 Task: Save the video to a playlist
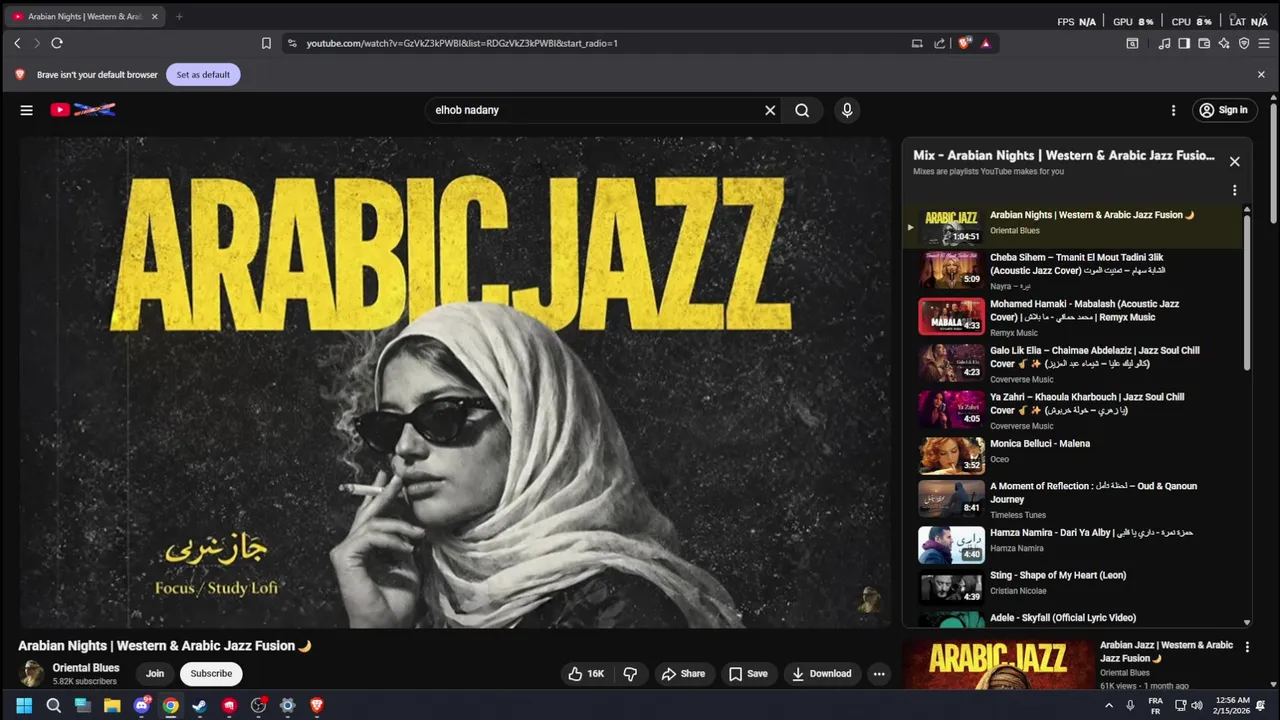pos(748,674)
